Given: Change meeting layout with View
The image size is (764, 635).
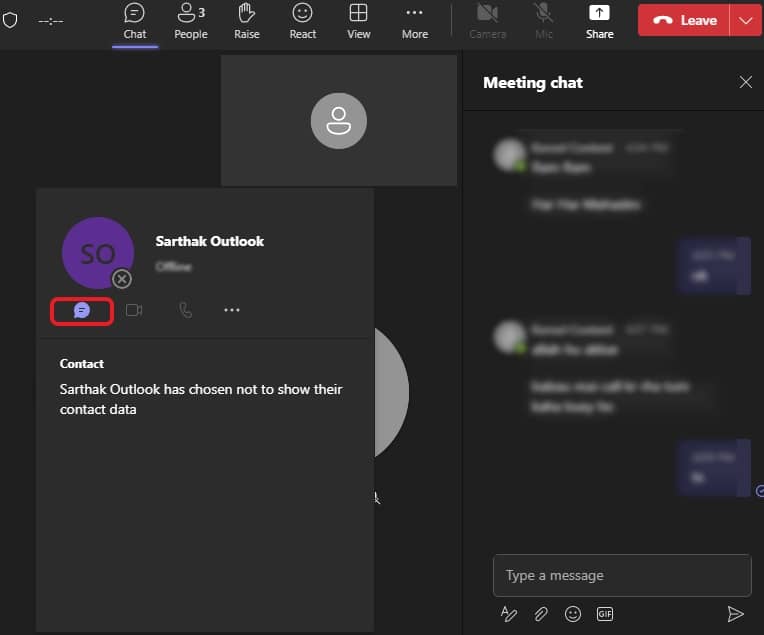Looking at the screenshot, I should [x=359, y=21].
